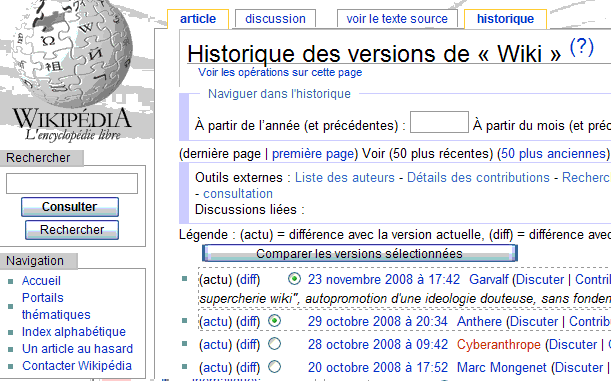Viewport: 611px width, 381px height.
Task: Click the Wikipédia globe logo
Action: [x=72, y=70]
